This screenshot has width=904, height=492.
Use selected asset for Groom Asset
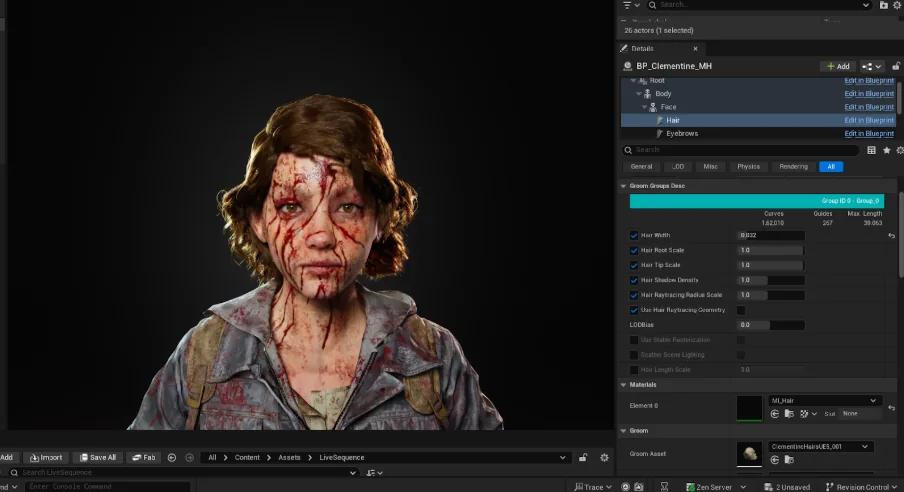tap(774, 460)
